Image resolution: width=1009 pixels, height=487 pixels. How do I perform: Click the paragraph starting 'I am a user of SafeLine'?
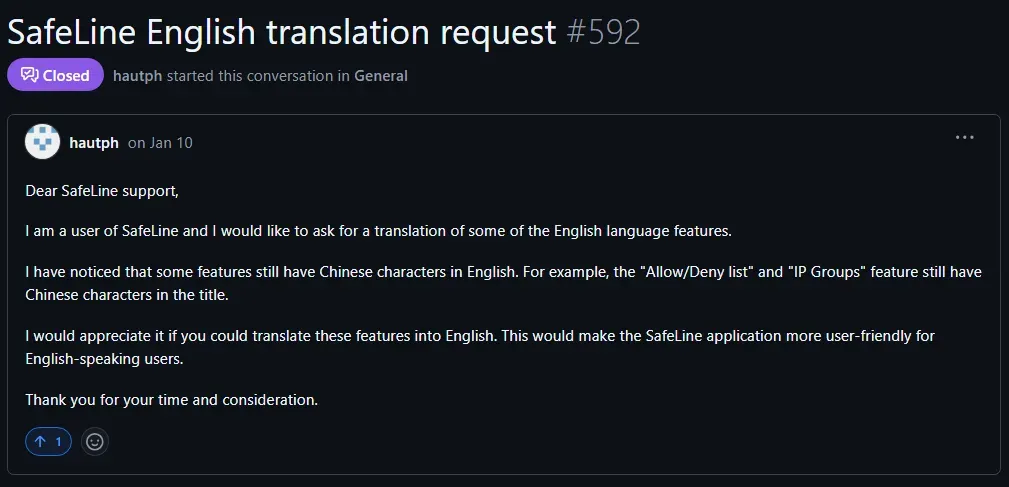click(x=378, y=232)
